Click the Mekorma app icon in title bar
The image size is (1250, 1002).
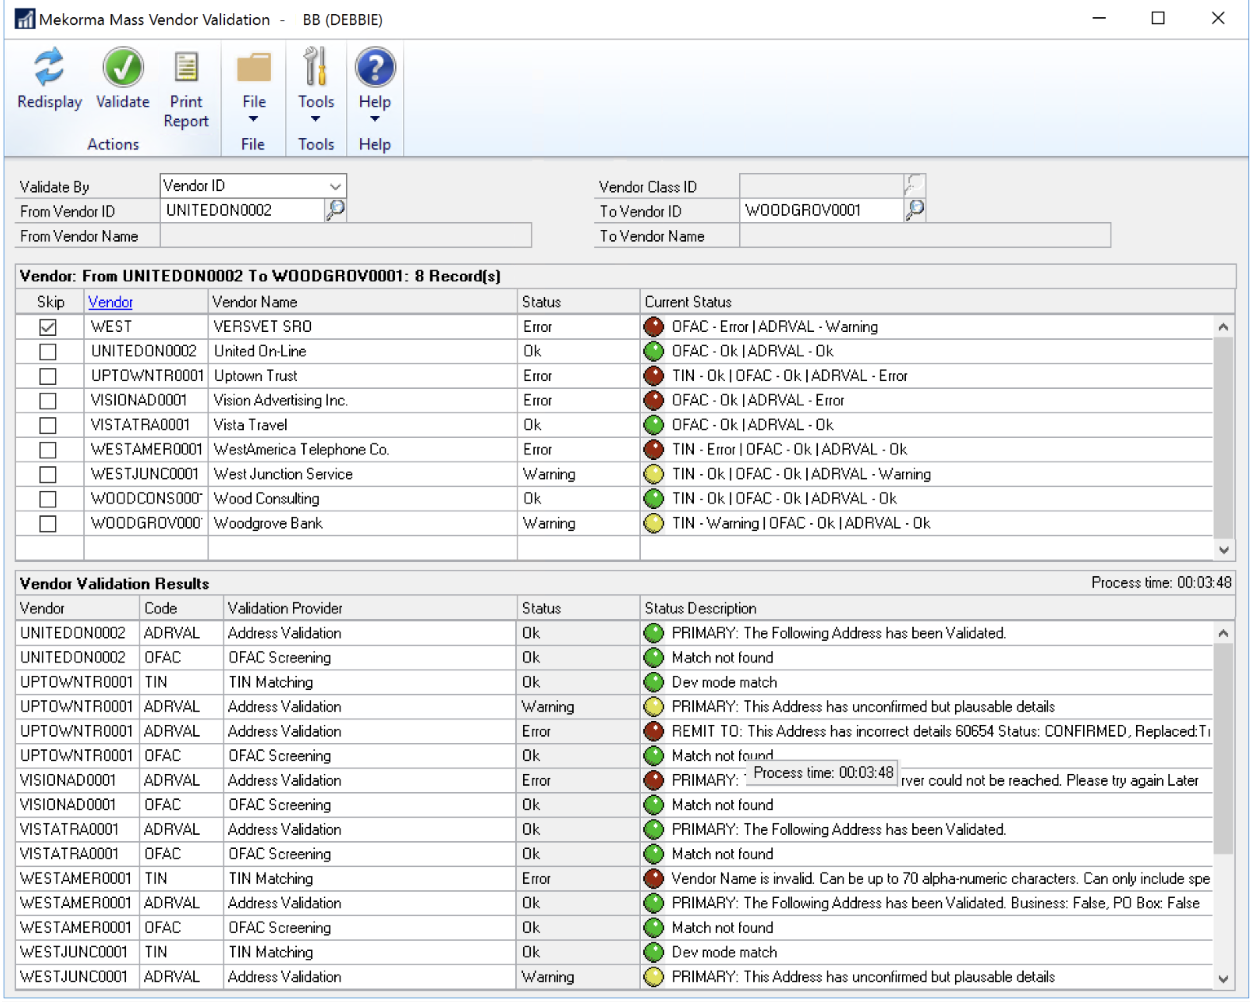(24, 19)
